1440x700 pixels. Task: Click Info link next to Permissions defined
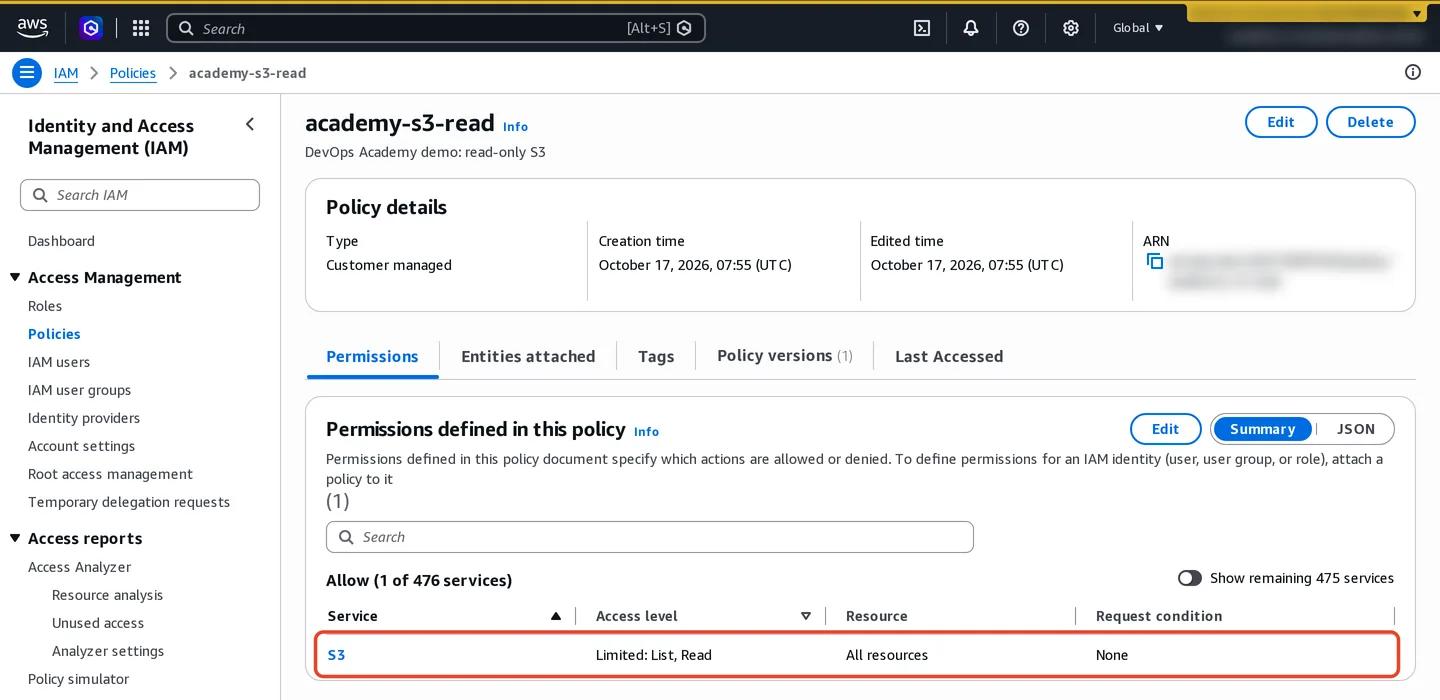646,432
